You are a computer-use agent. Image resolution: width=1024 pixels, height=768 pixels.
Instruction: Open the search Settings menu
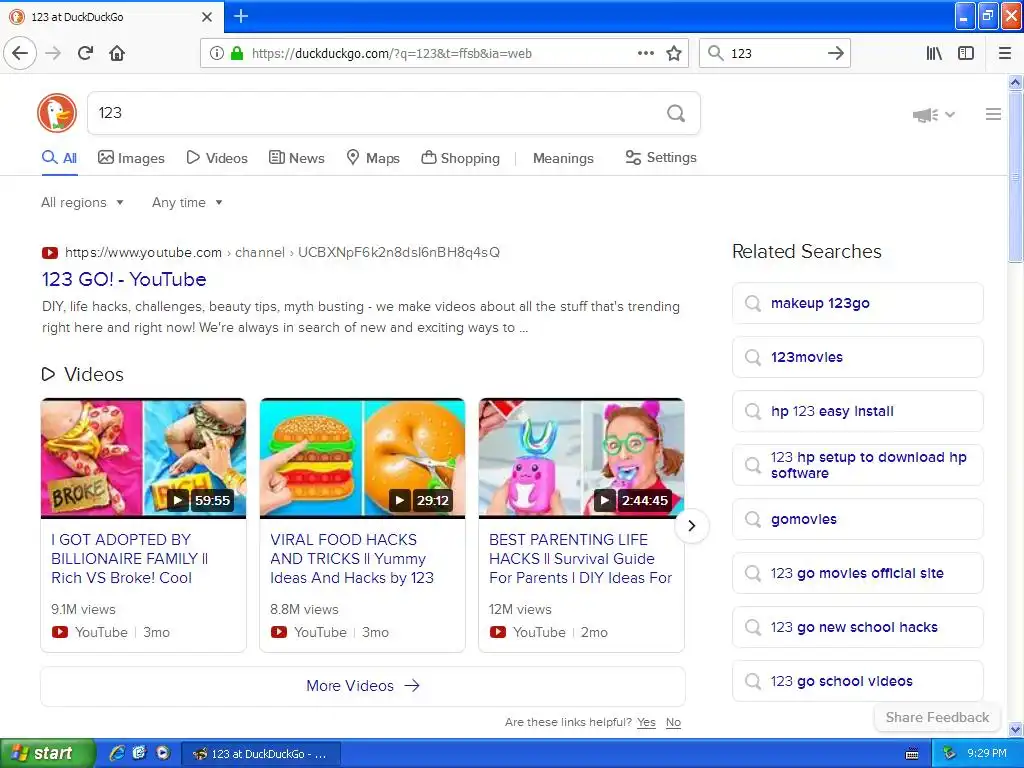click(661, 157)
